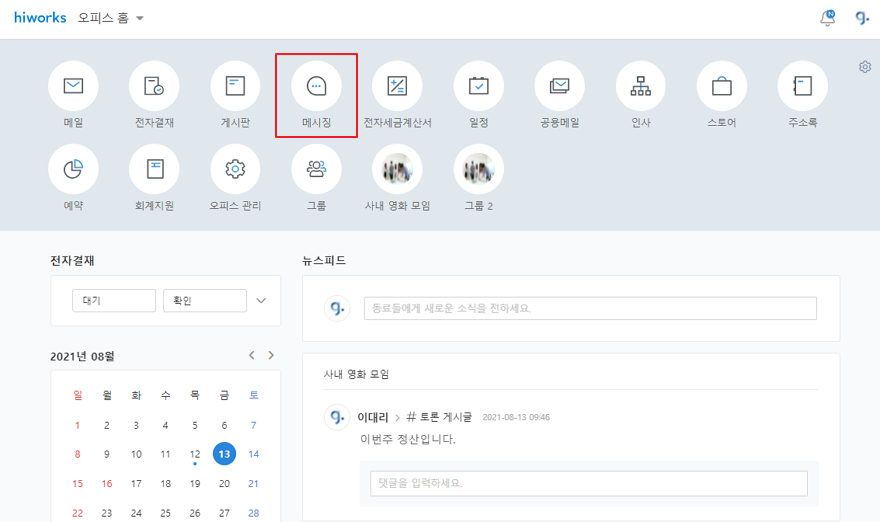
Task: Open 전자결재 approval icon
Action: pyautogui.click(x=154, y=86)
